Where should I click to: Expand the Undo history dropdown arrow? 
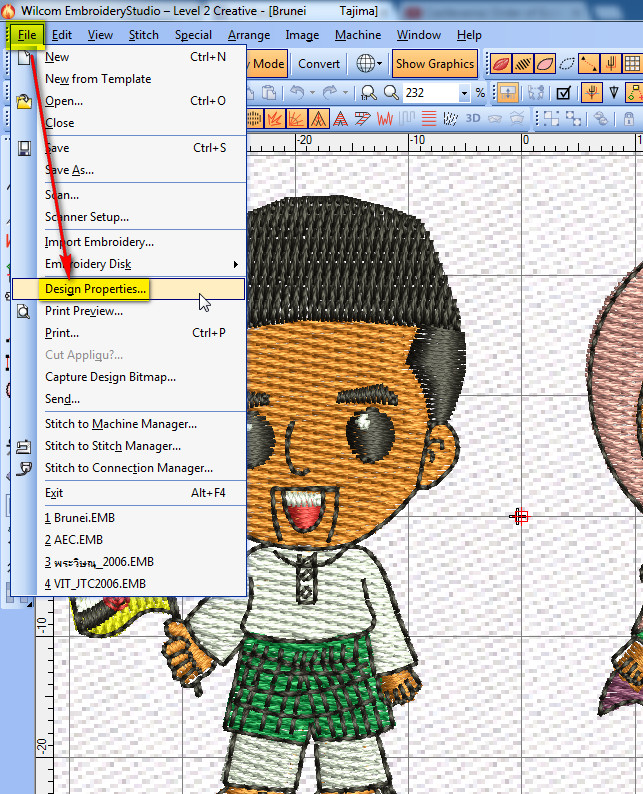click(x=312, y=93)
